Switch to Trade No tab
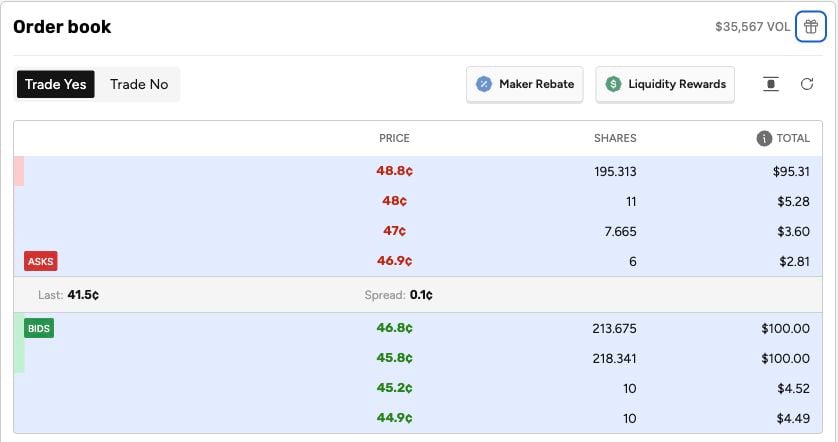Viewport: 838px width, 442px height. pos(139,84)
